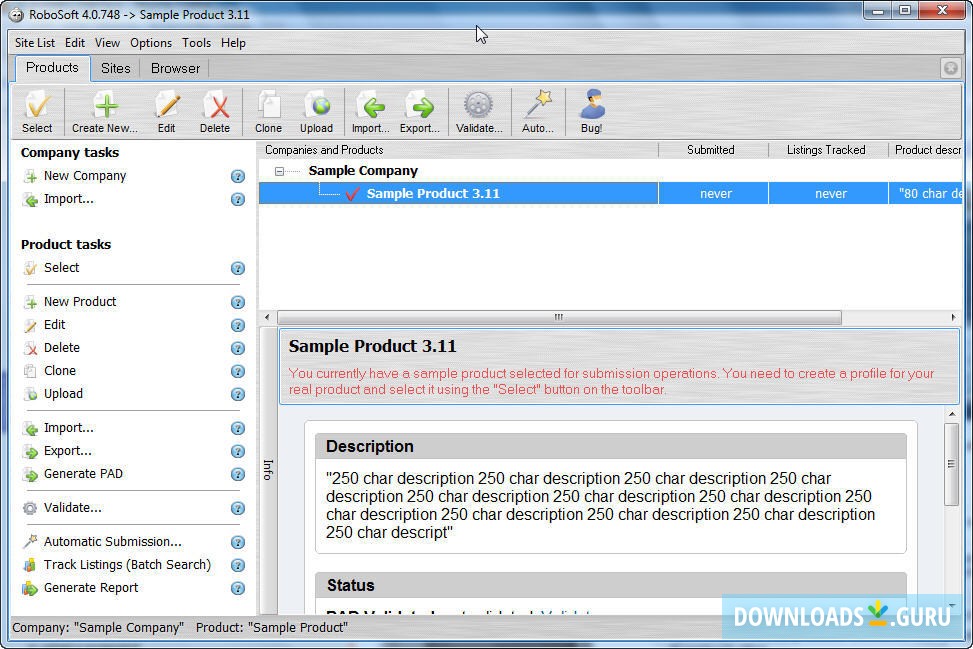The image size is (973, 649).
Task: Open help for company Import task
Action: 238,199
